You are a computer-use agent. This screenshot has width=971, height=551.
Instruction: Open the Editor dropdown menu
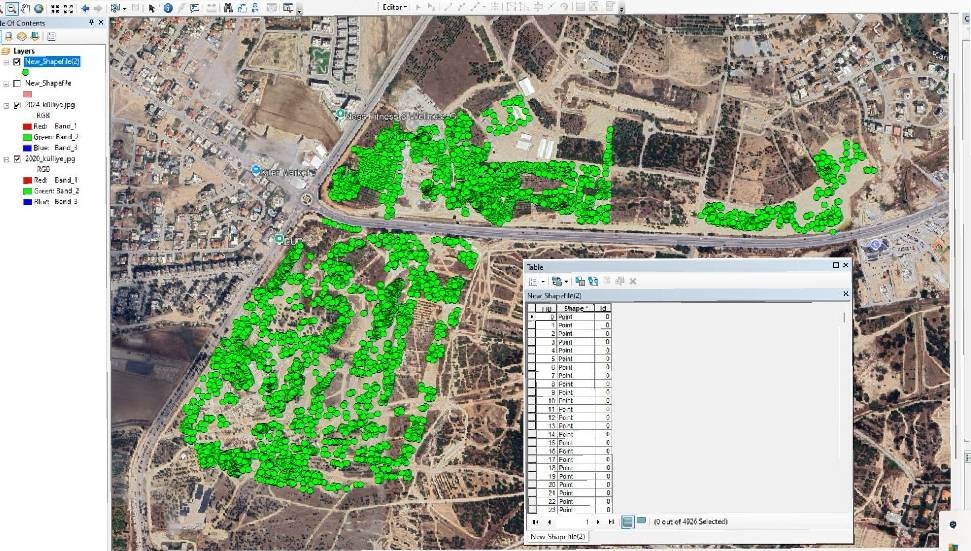[395, 7]
